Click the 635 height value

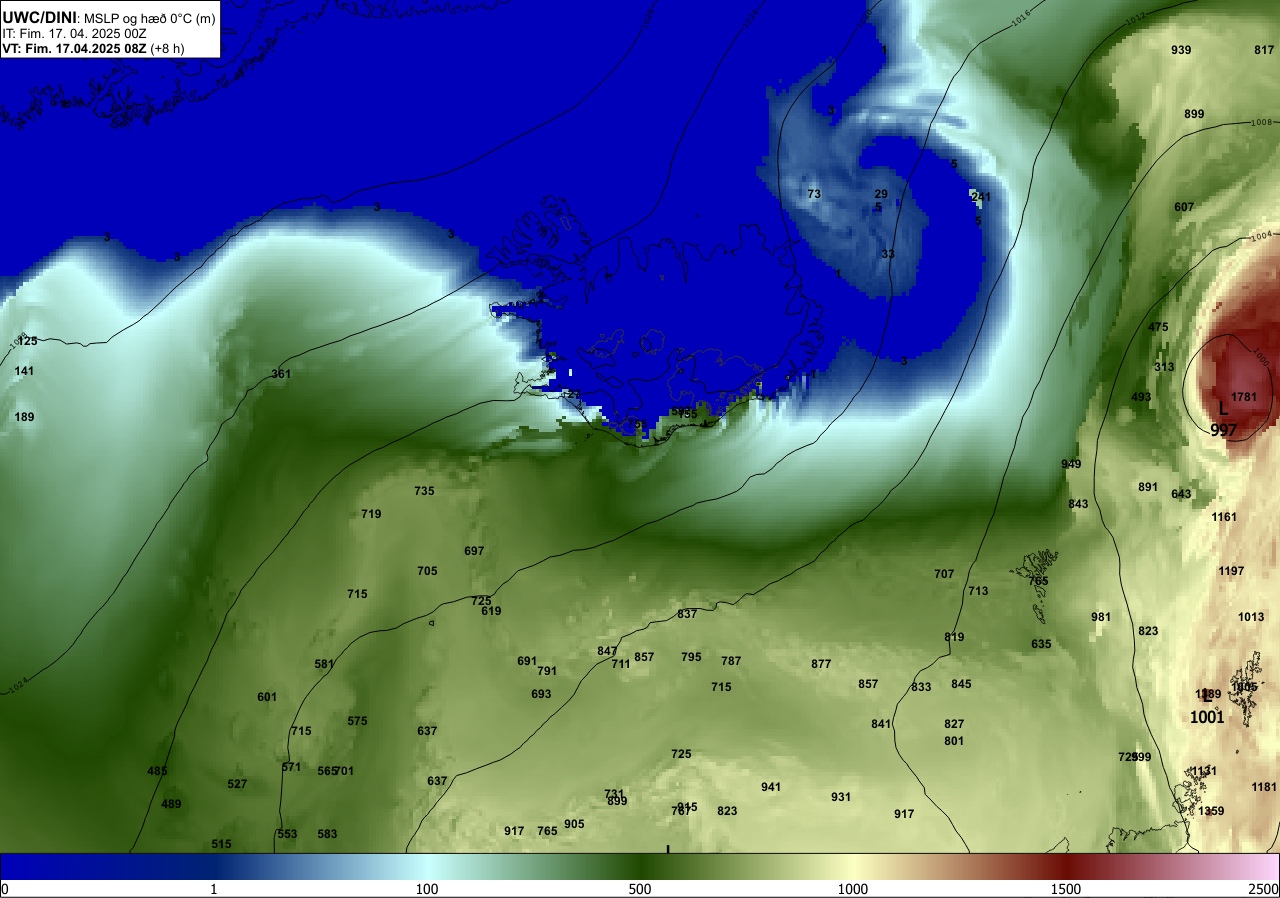1041,644
